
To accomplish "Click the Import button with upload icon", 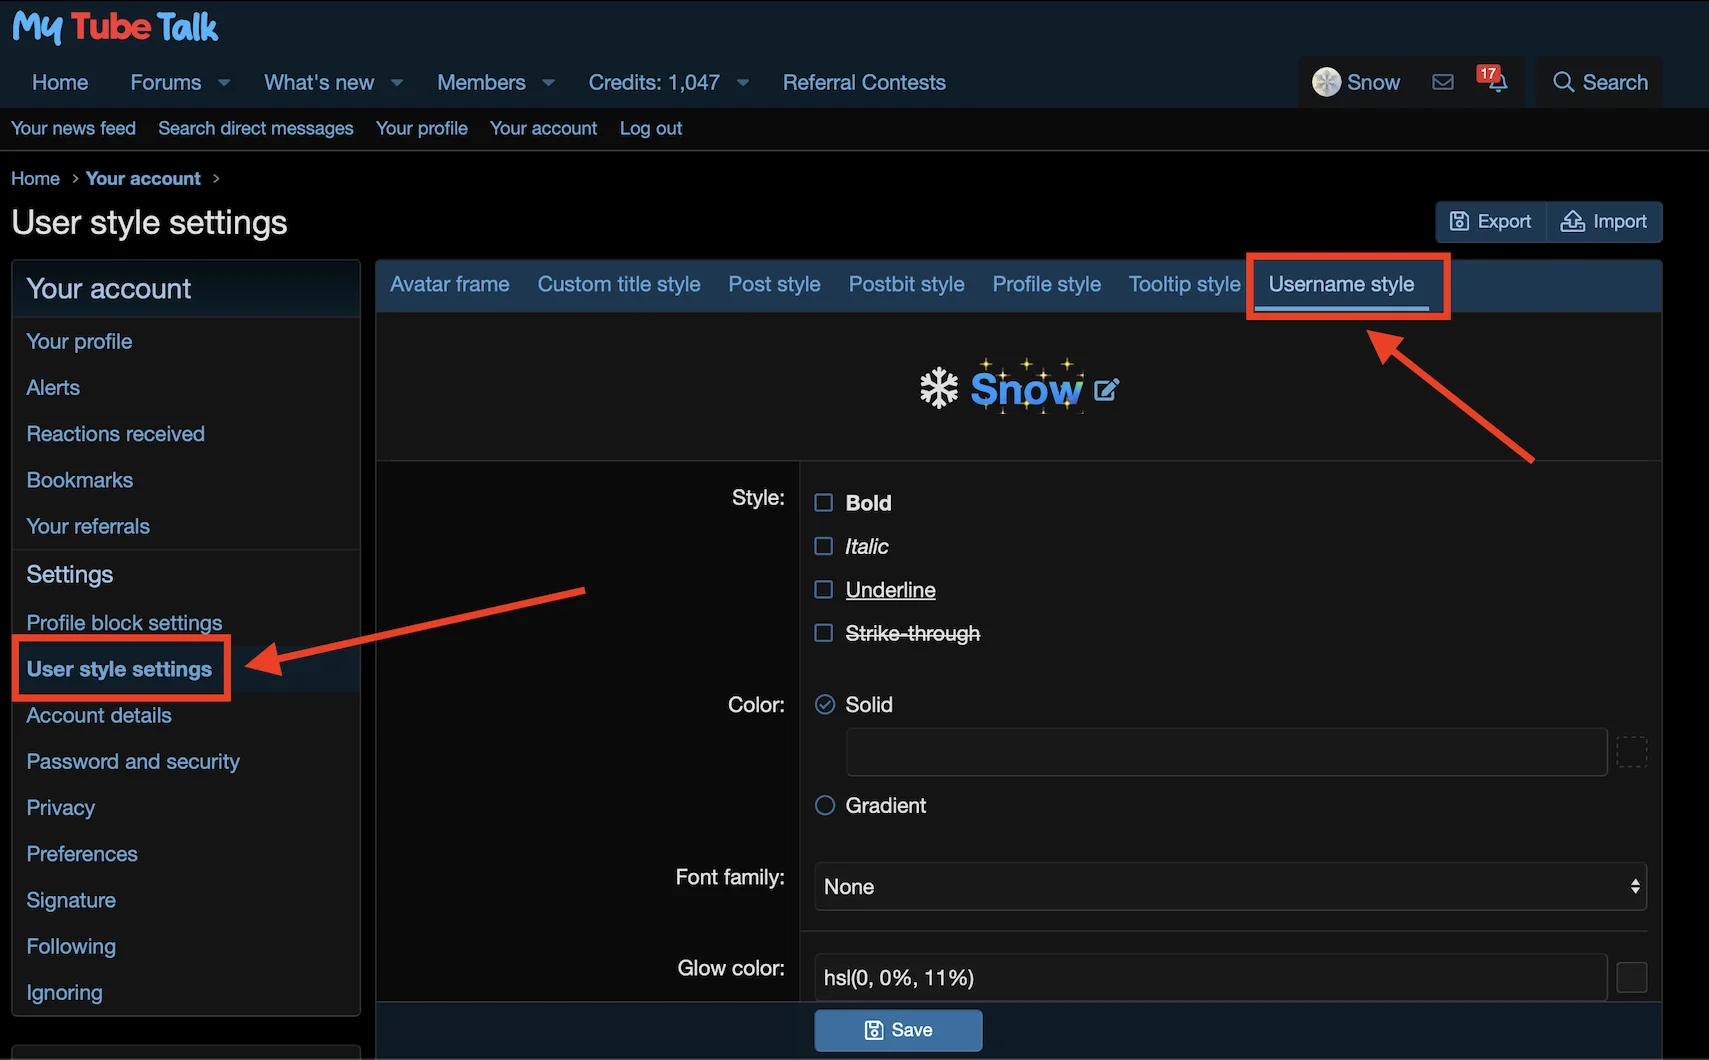I will pos(1604,221).
